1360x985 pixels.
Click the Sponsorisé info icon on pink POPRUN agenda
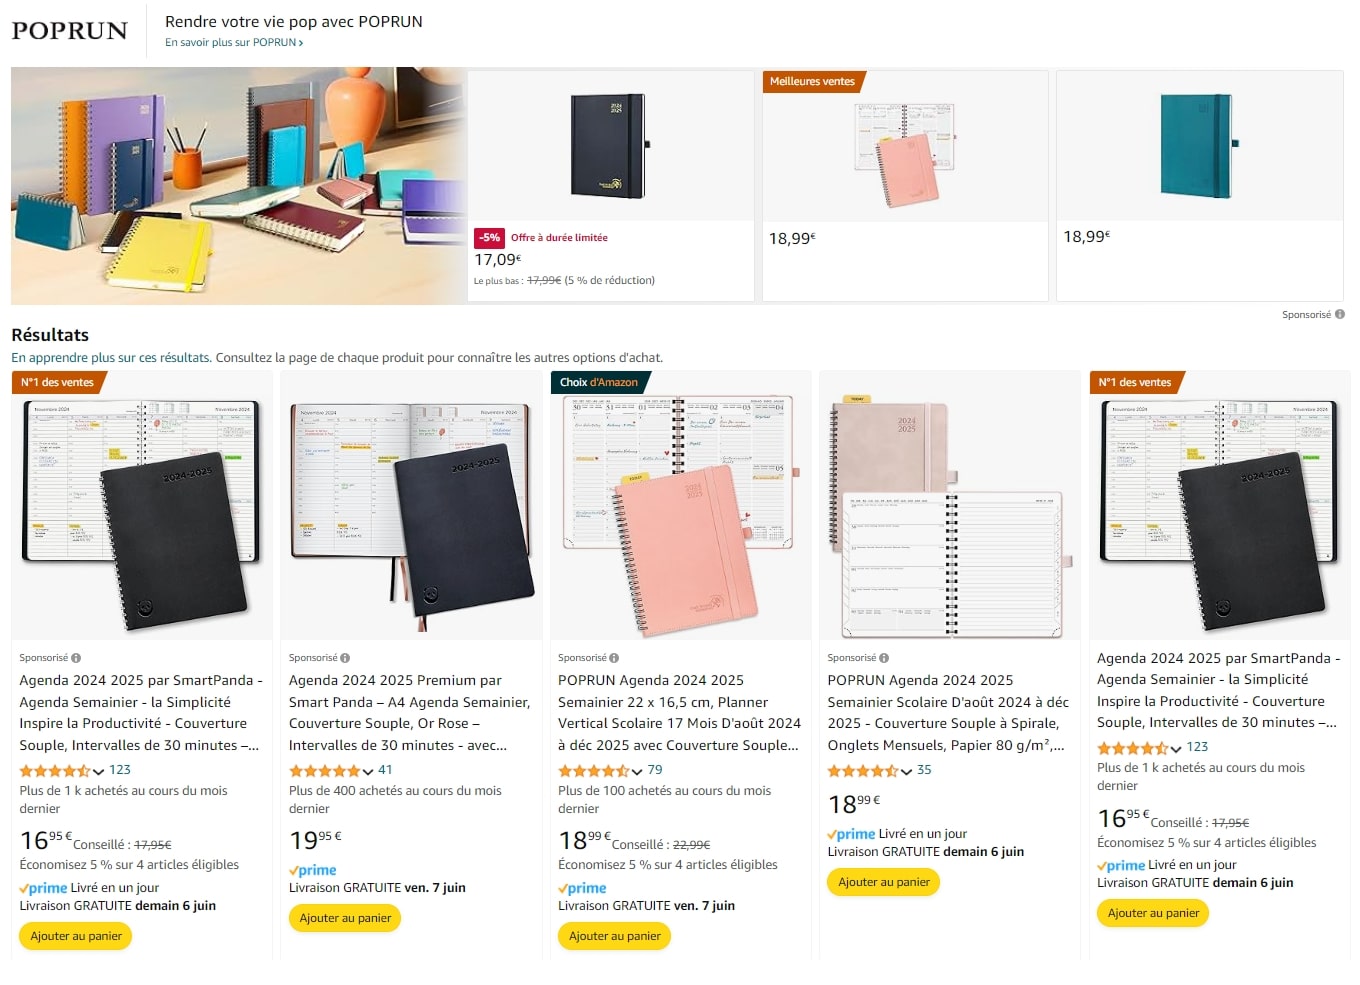click(614, 658)
